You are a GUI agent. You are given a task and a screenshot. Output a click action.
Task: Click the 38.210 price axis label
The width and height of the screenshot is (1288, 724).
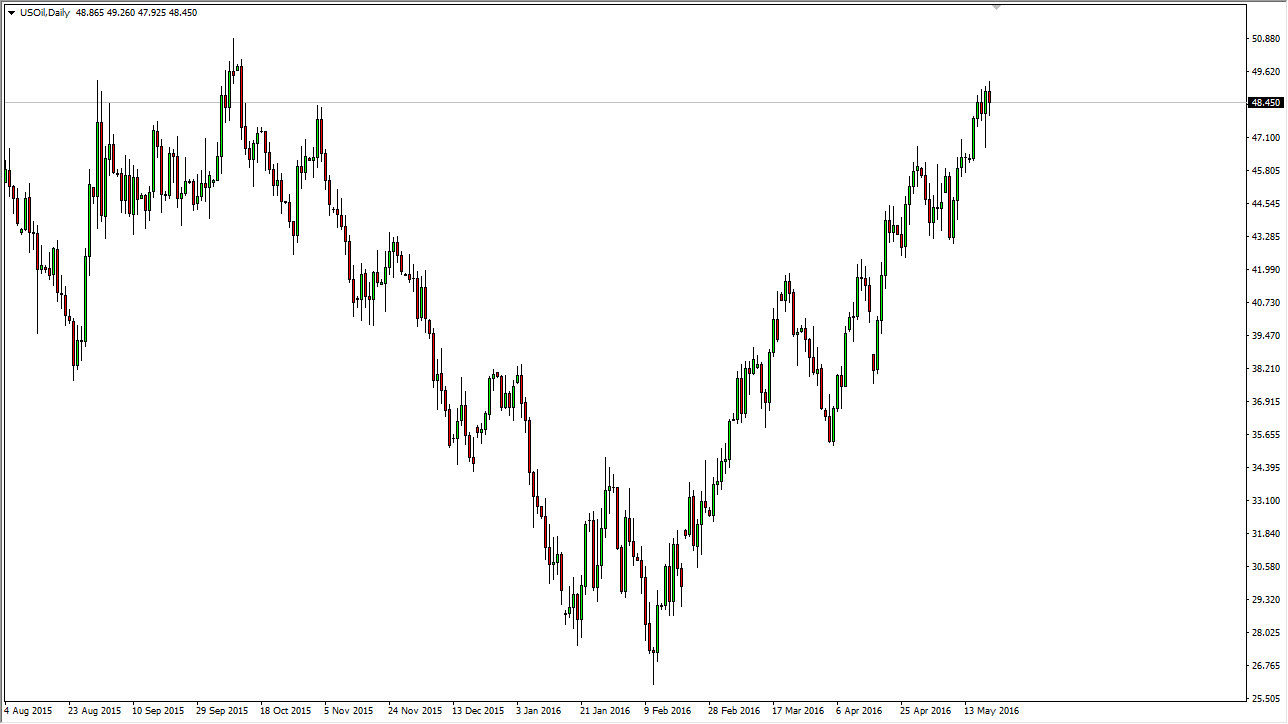(1265, 369)
